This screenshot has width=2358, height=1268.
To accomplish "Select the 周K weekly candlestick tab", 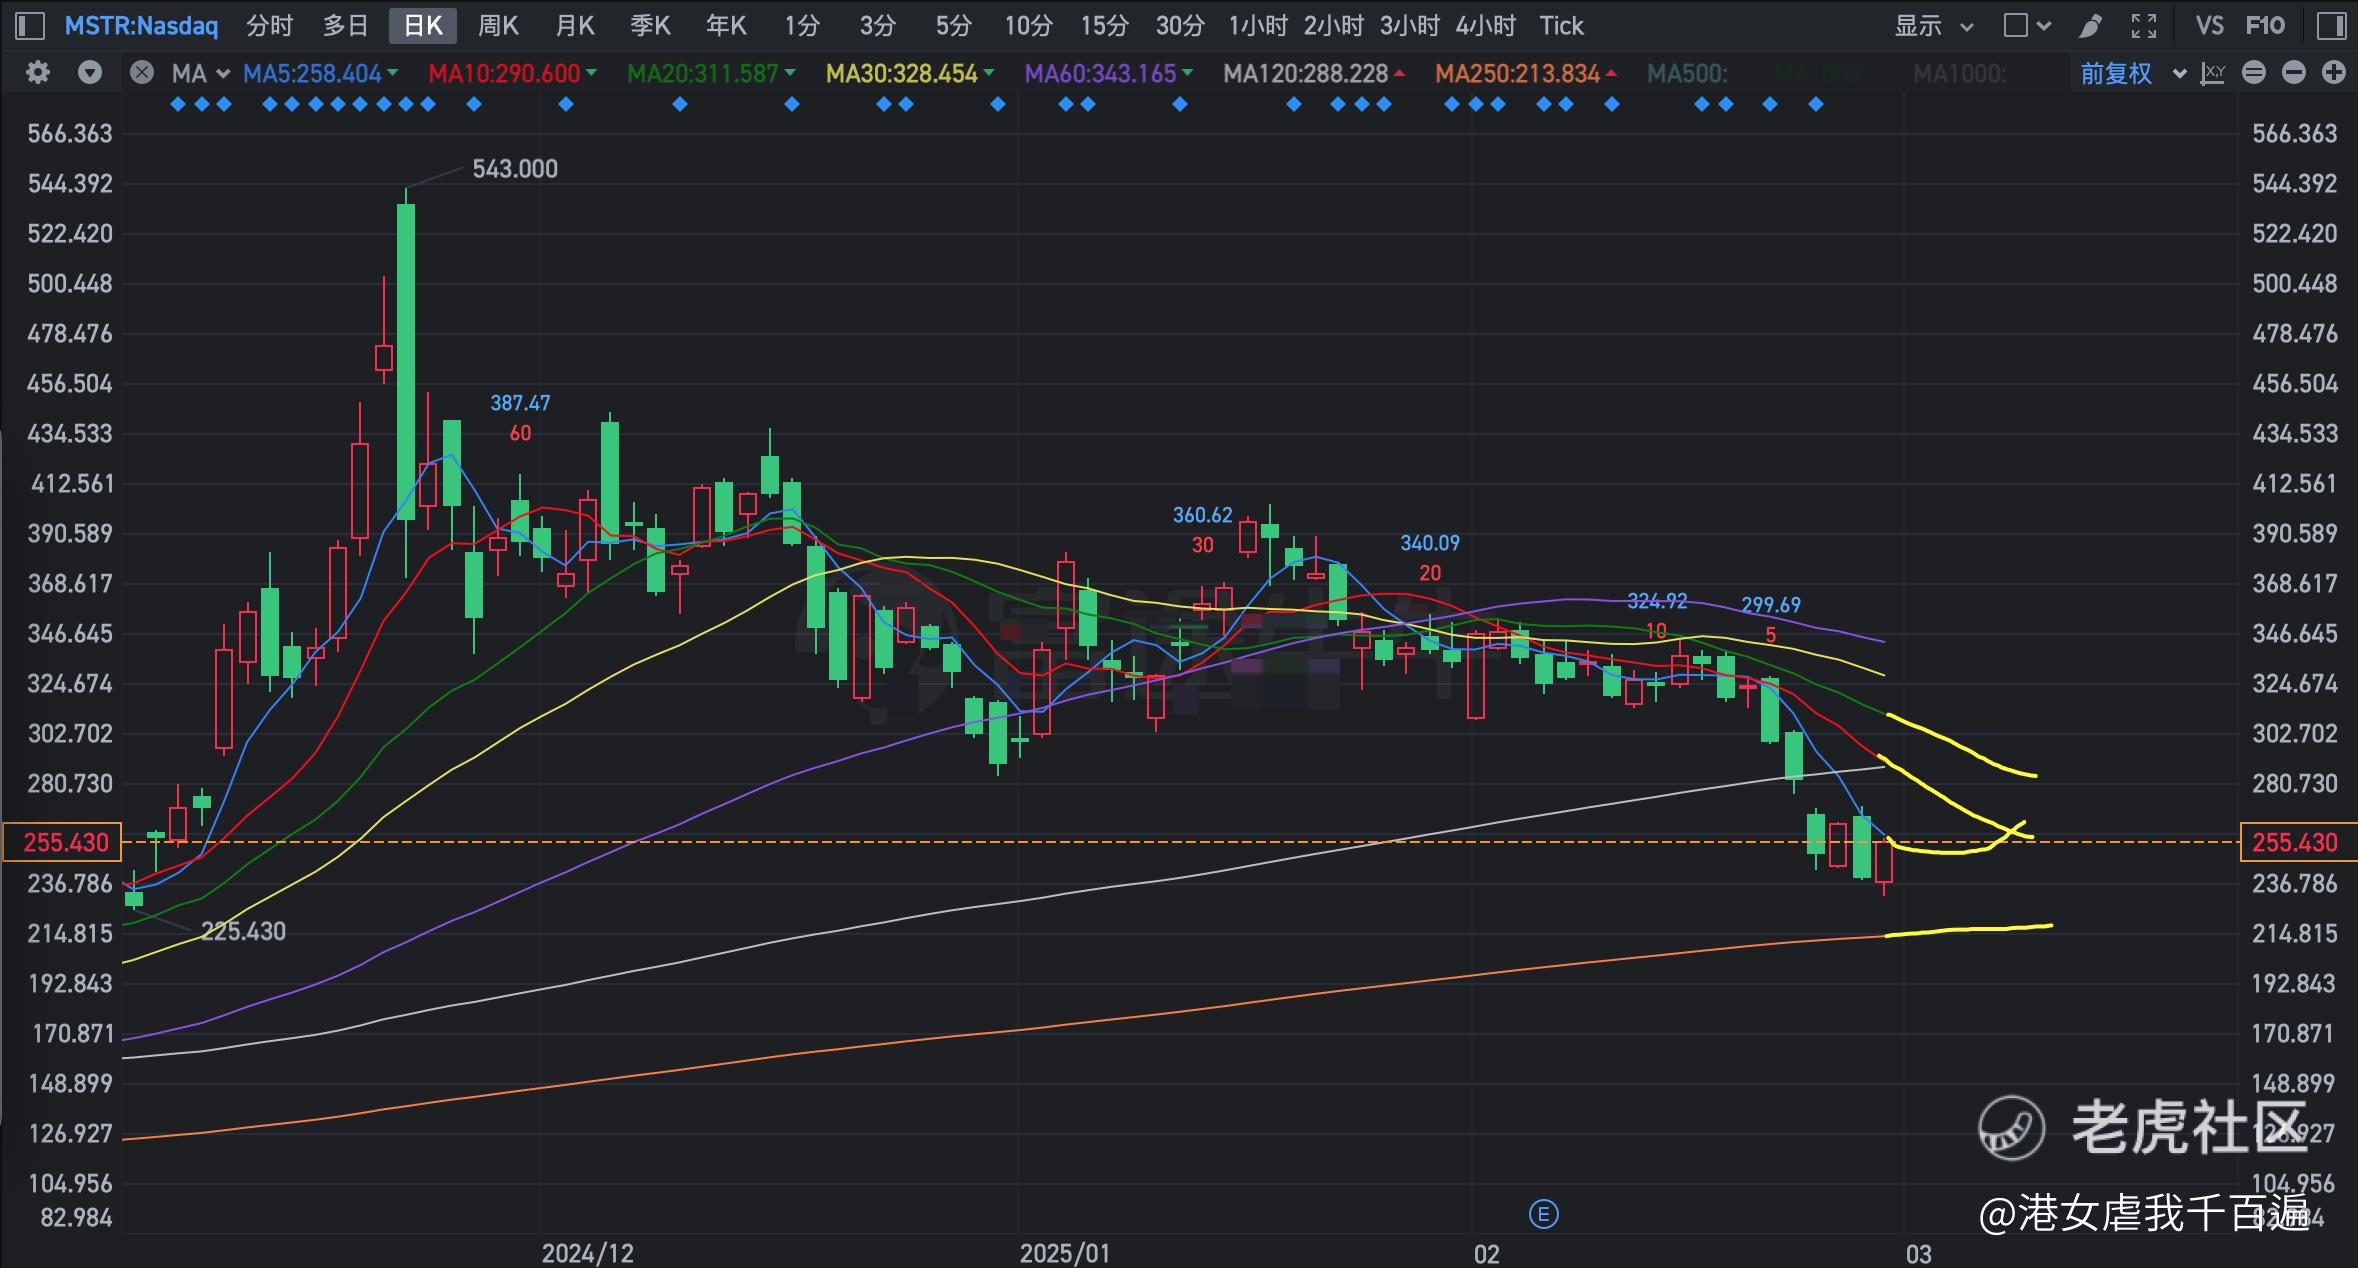I will click(498, 26).
